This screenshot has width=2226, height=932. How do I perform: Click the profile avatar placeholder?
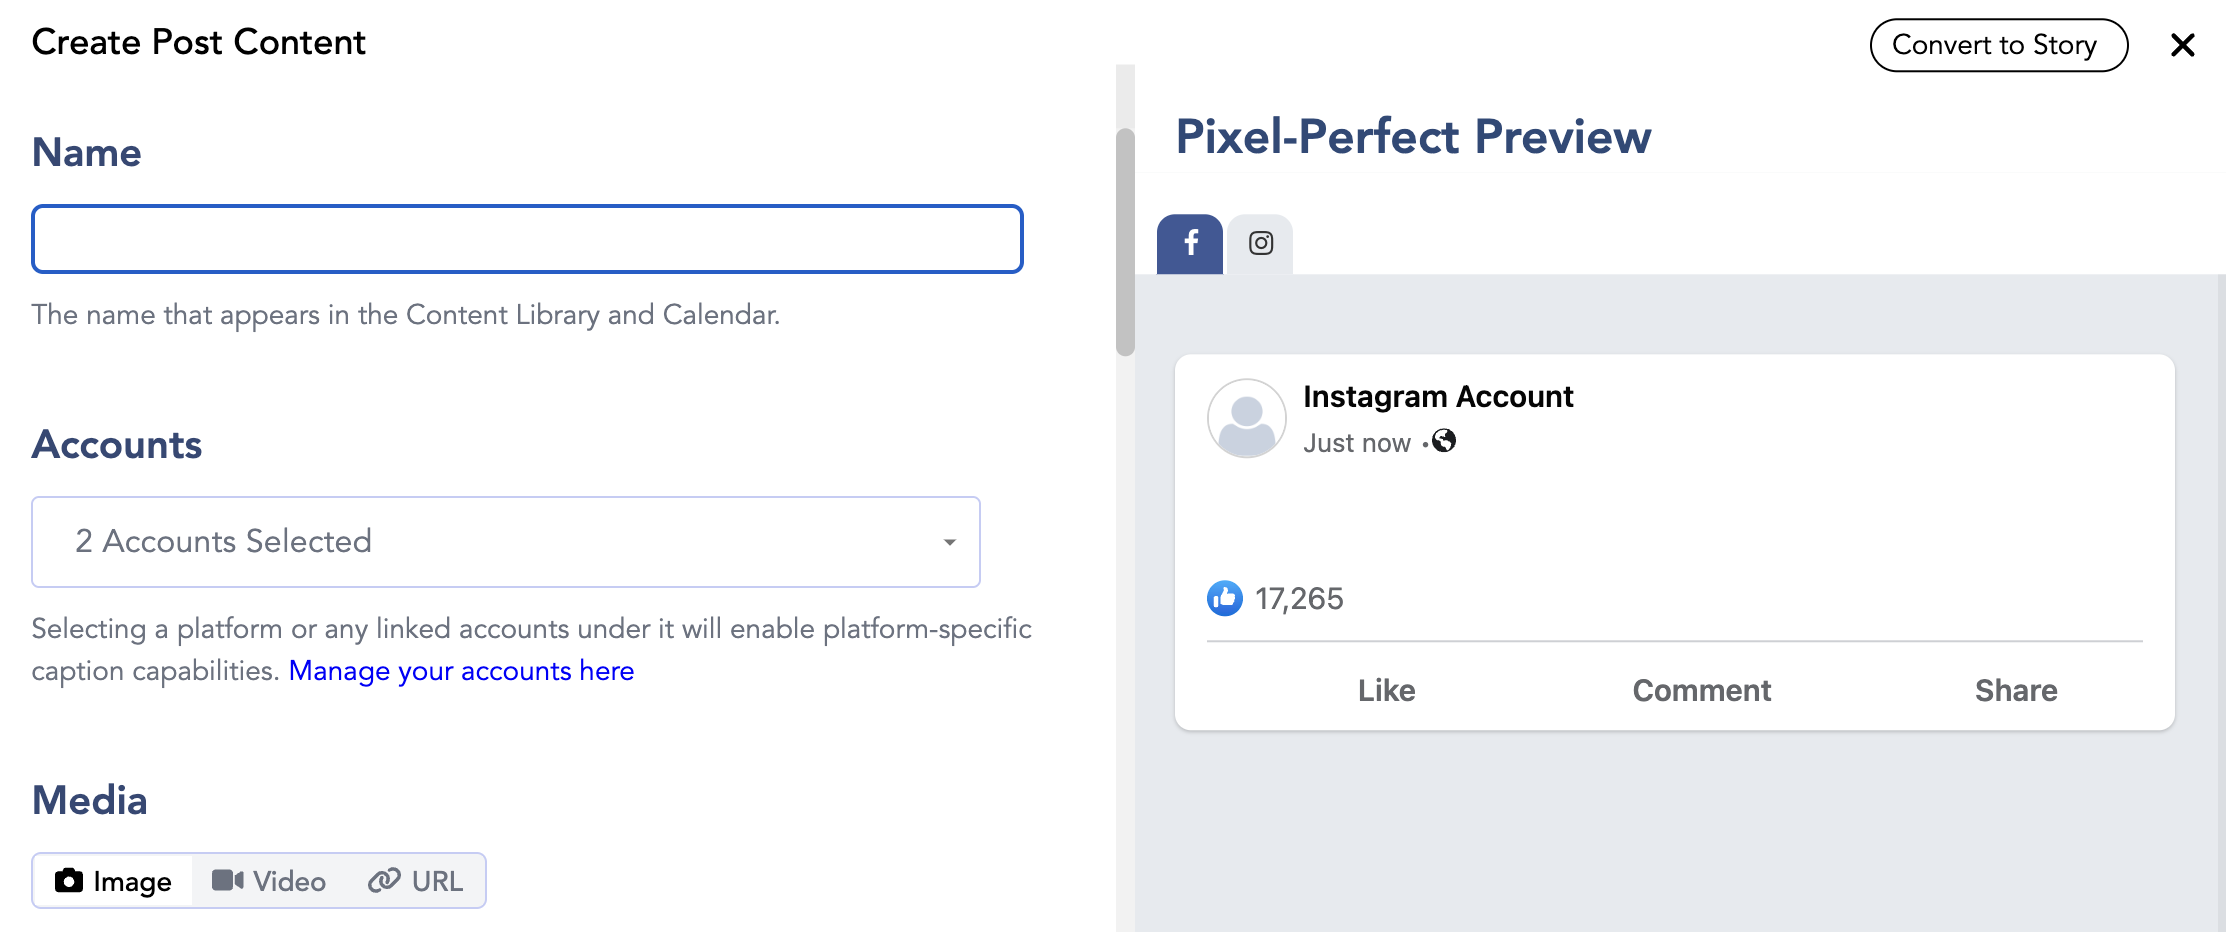[x=1246, y=418]
